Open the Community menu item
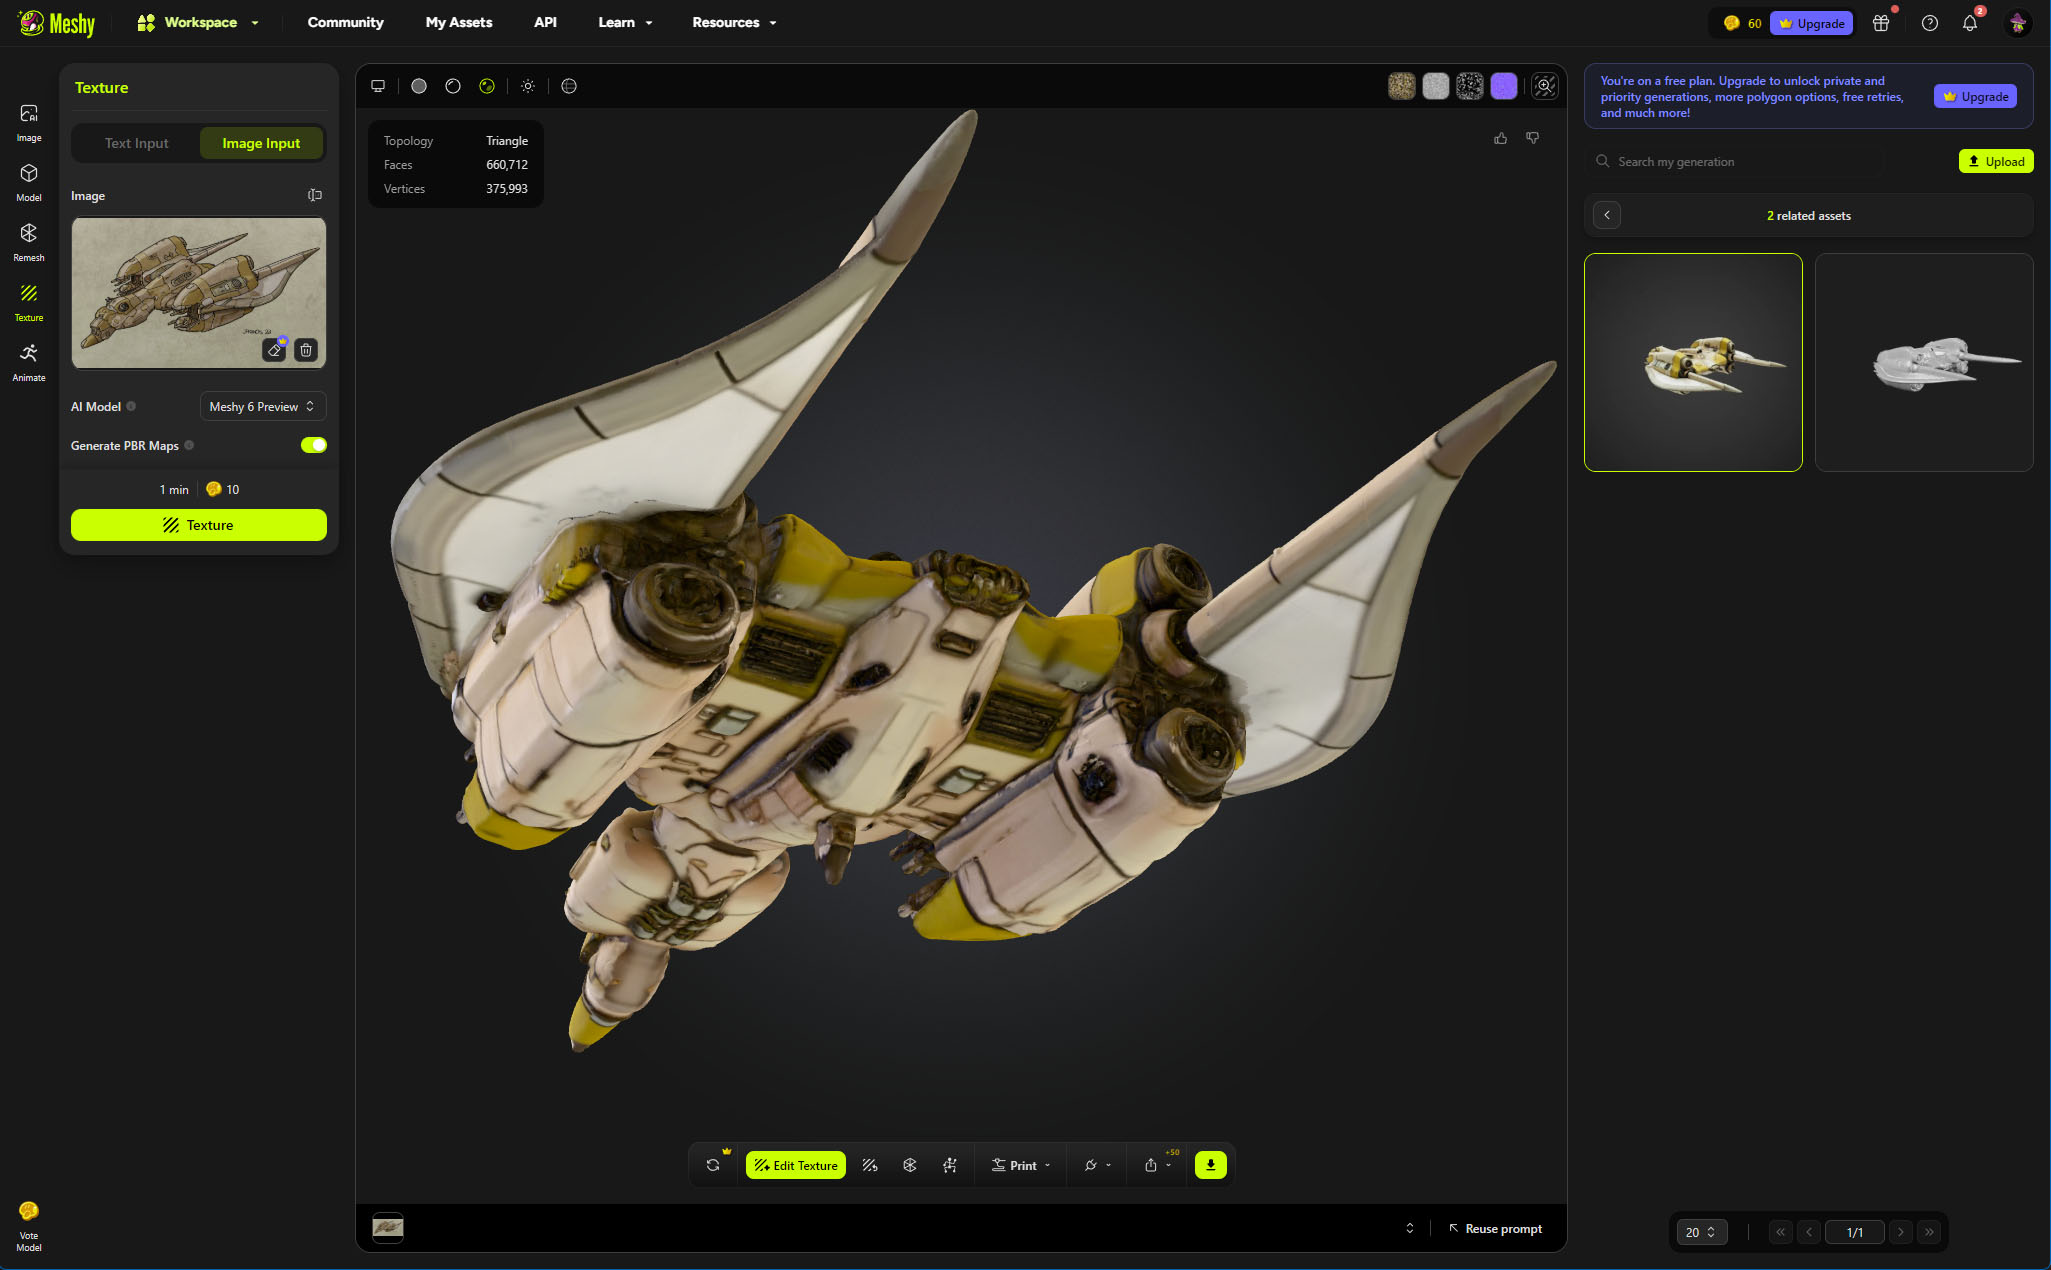 [345, 22]
